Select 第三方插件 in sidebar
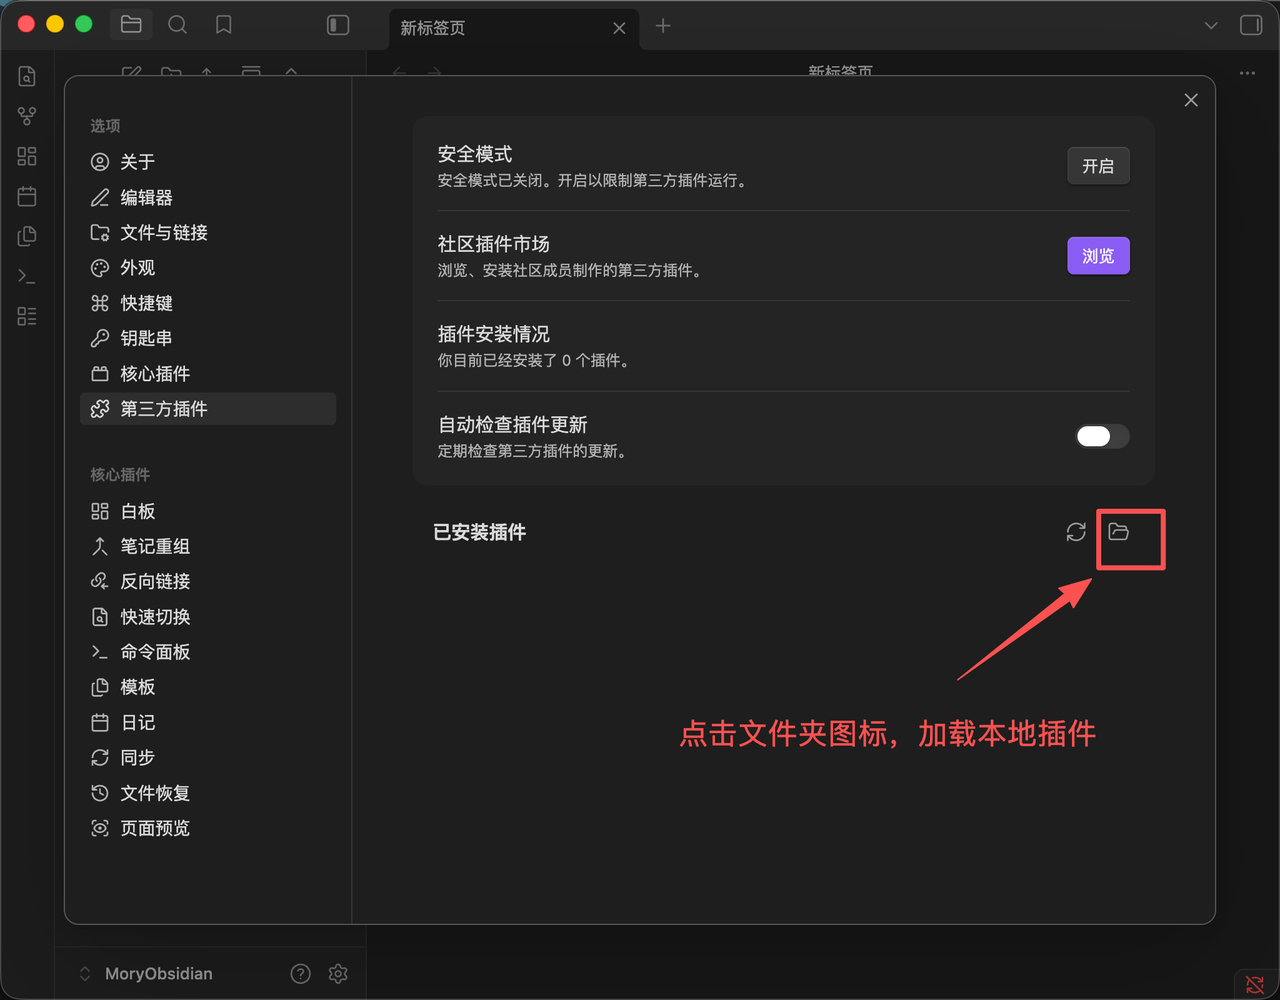 tap(208, 408)
